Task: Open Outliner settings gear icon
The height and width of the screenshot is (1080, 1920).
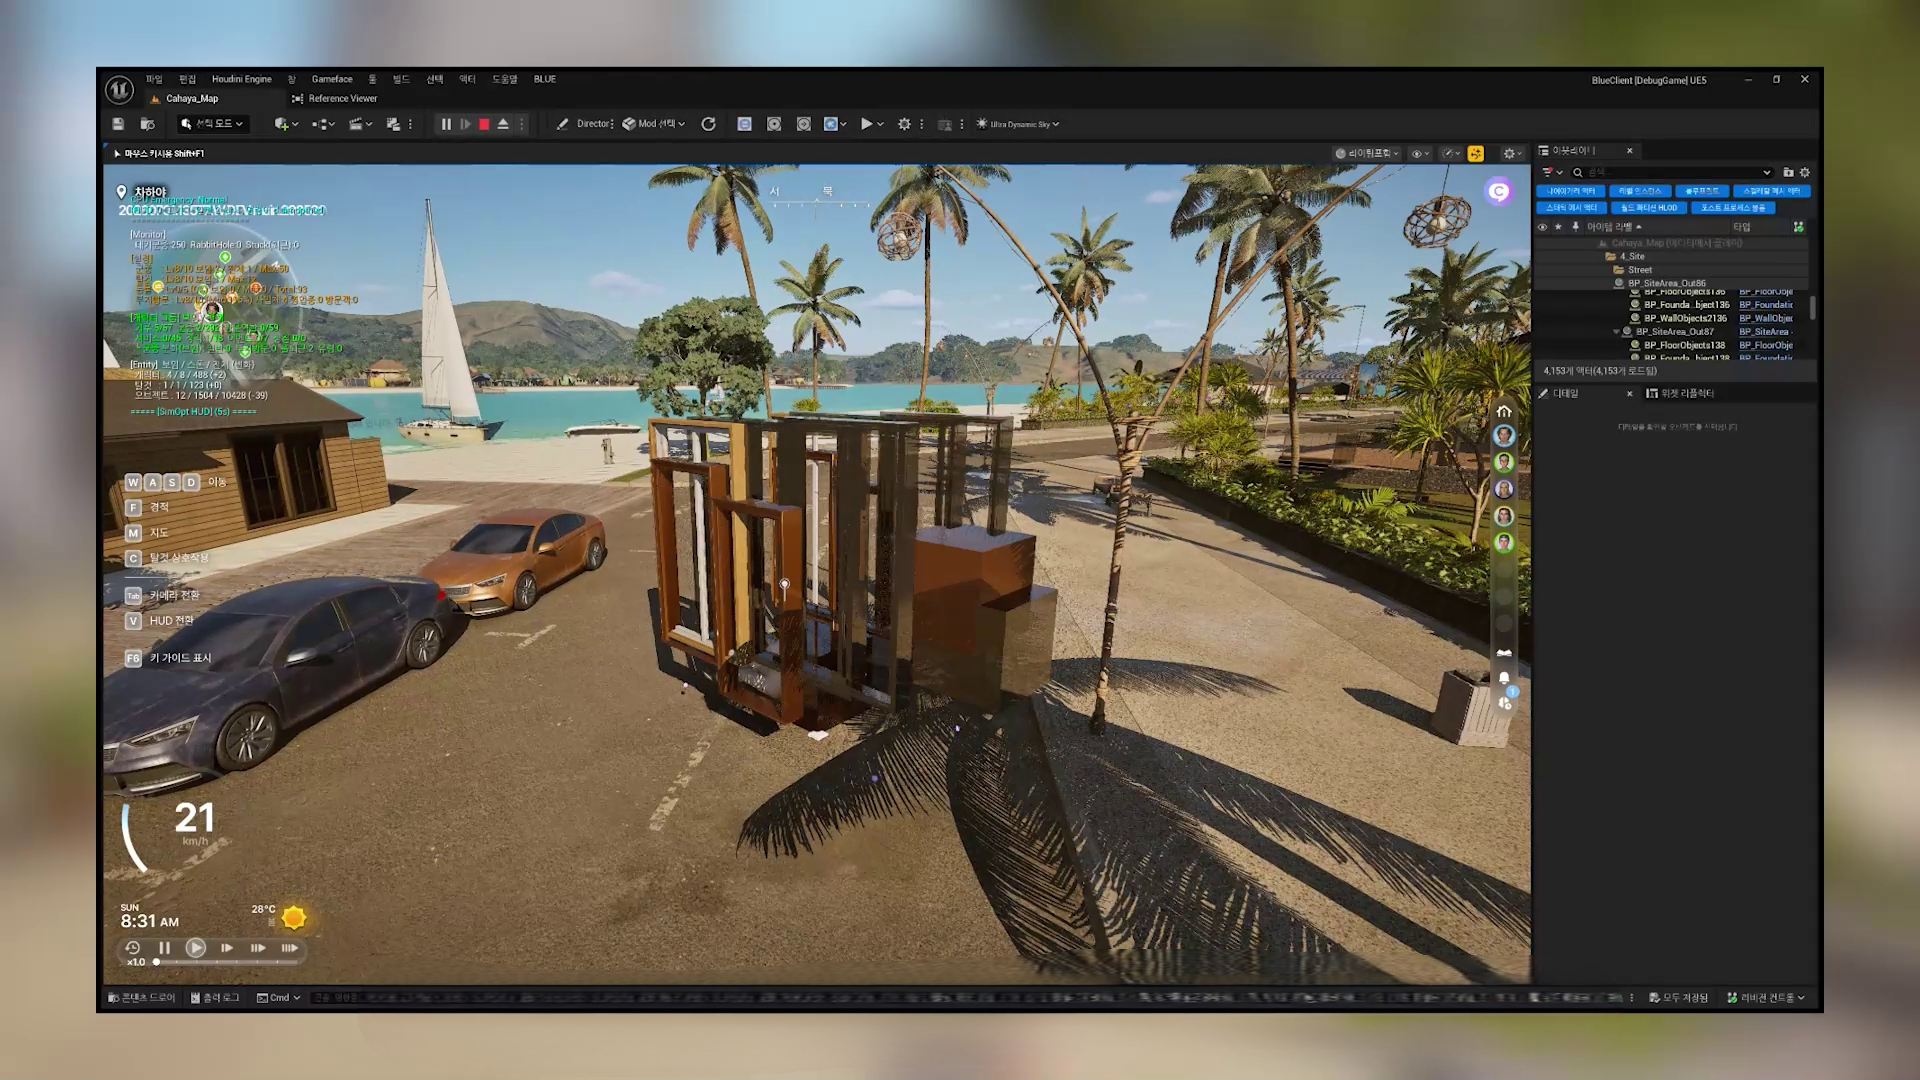Action: pos(1805,172)
